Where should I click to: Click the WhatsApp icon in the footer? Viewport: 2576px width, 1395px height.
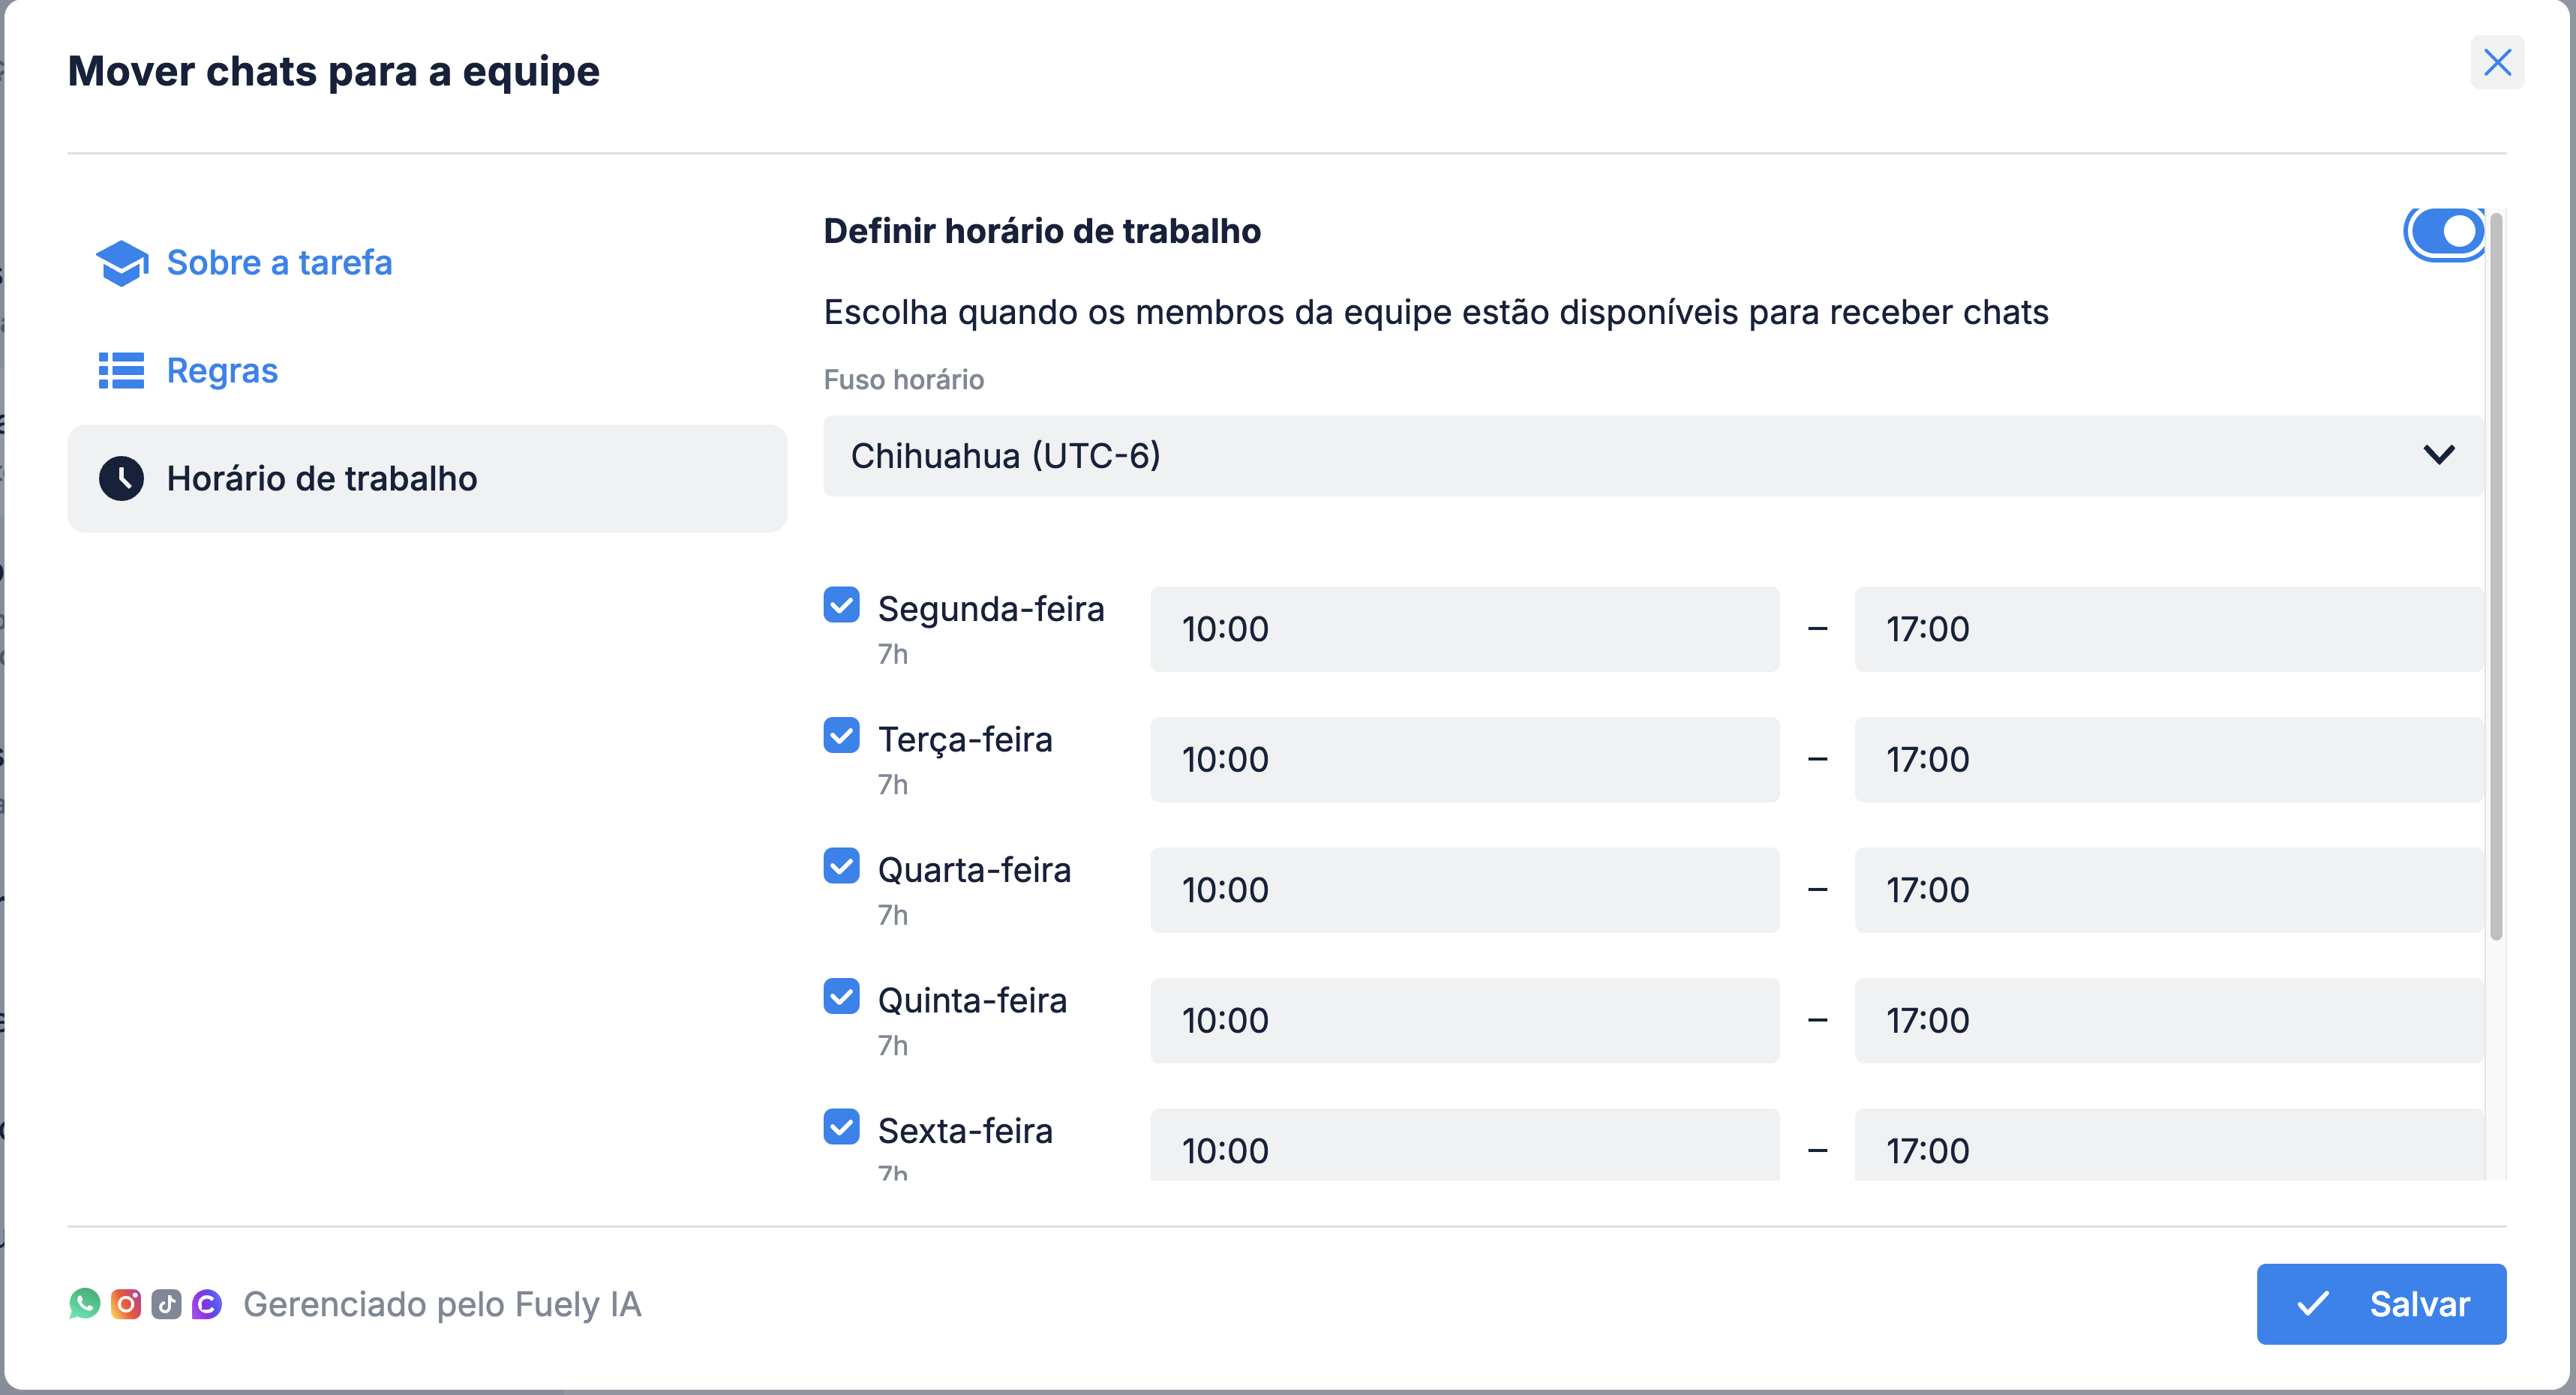[x=85, y=1304]
